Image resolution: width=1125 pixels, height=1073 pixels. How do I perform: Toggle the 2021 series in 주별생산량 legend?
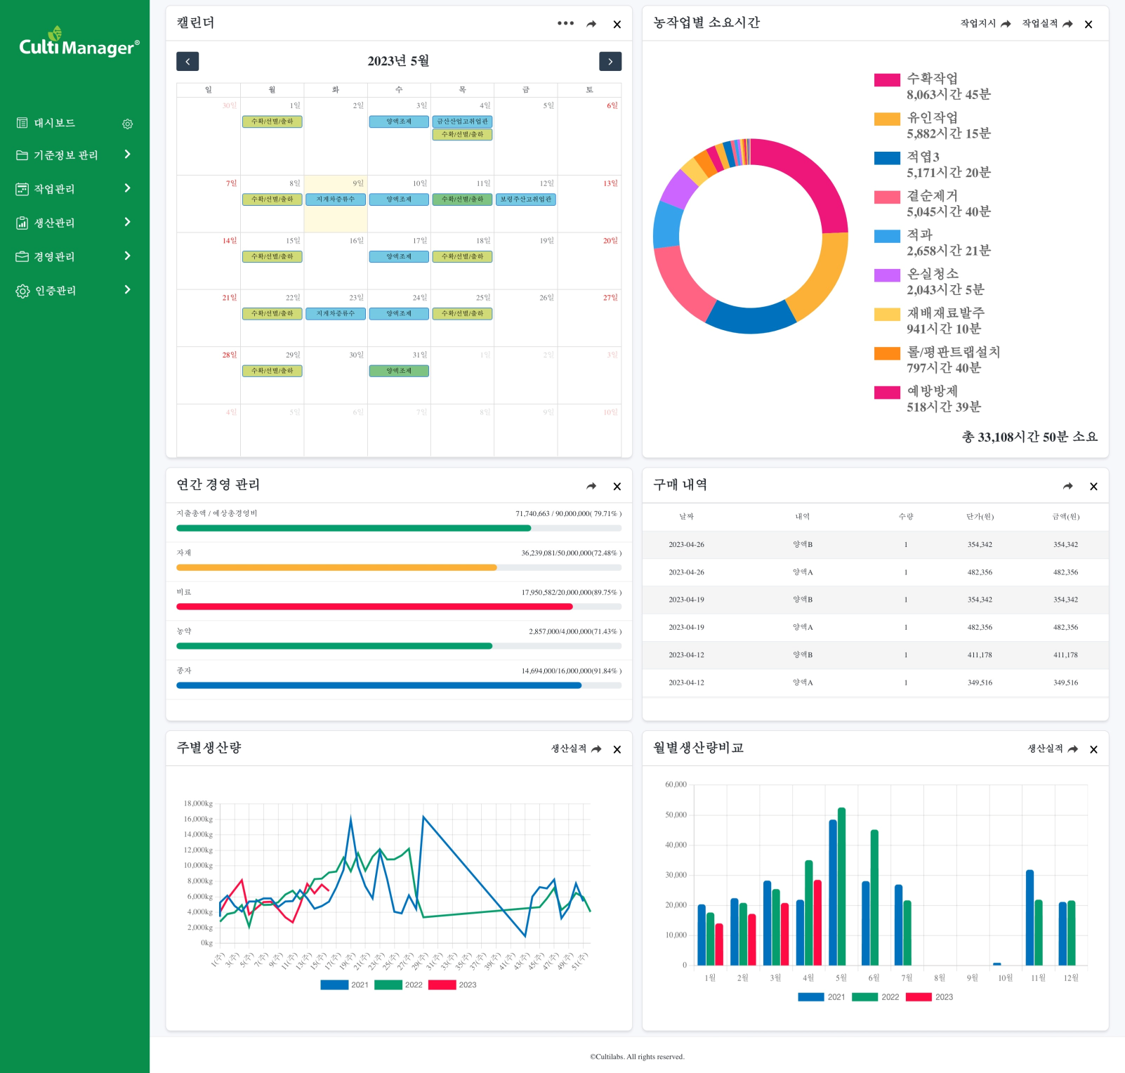[x=345, y=985]
